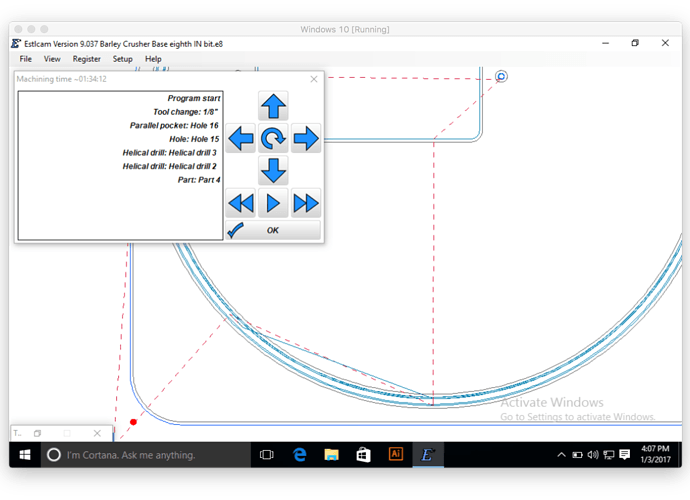The image size is (690, 500).
Task: Restore down the Estlcam window
Action: click(x=635, y=43)
